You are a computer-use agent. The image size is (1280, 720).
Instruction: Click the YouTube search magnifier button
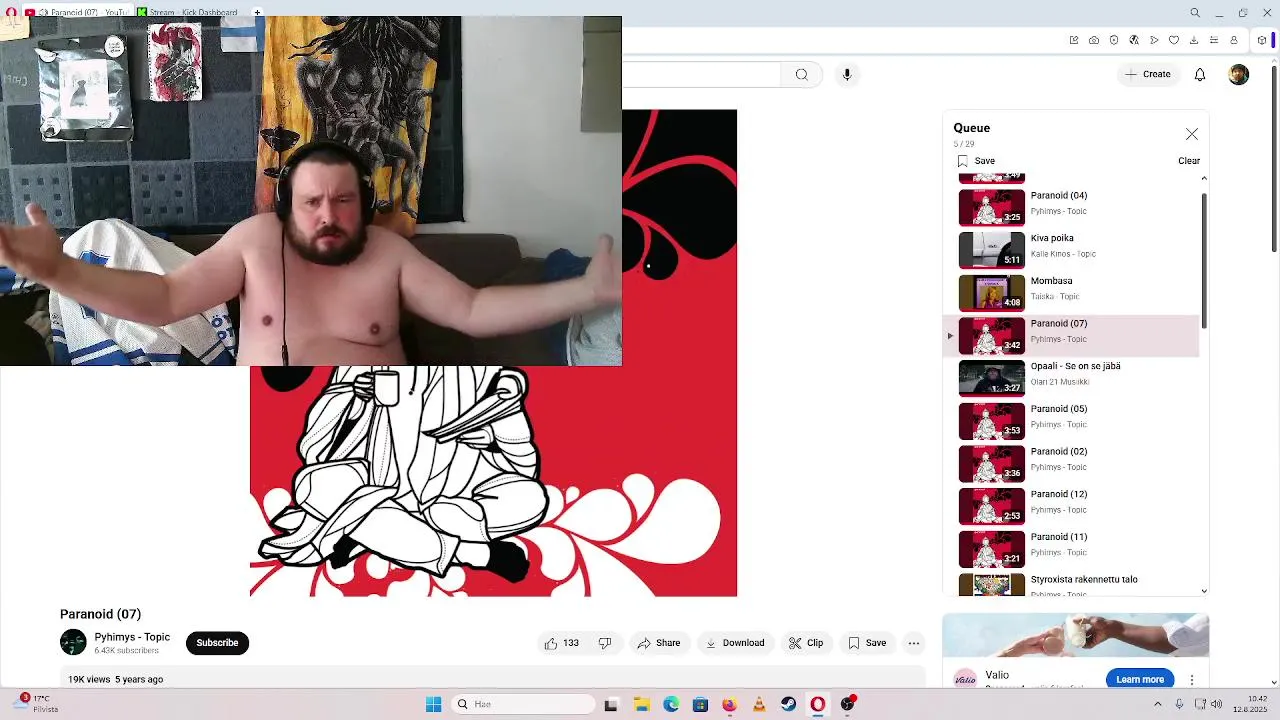[802, 74]
